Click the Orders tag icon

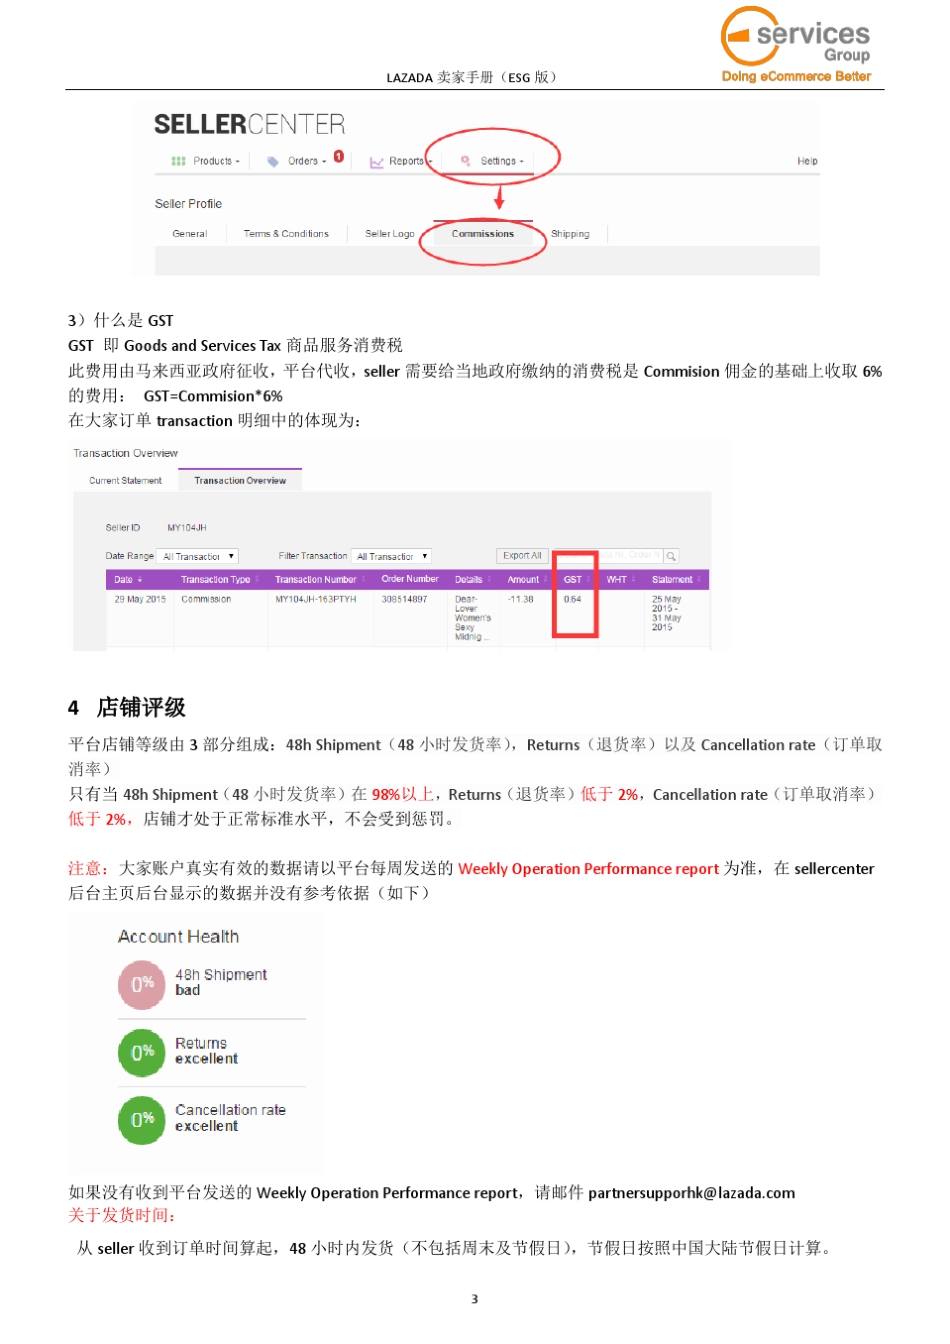tap(273, 161)
